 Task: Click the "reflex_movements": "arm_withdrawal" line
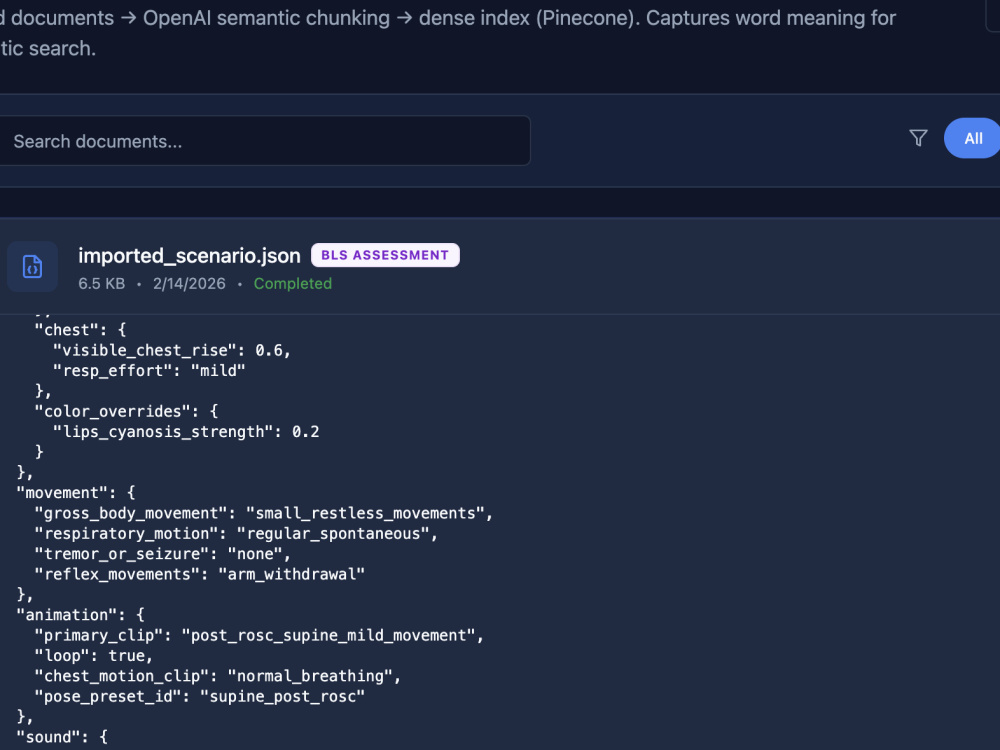pos(200,575)
